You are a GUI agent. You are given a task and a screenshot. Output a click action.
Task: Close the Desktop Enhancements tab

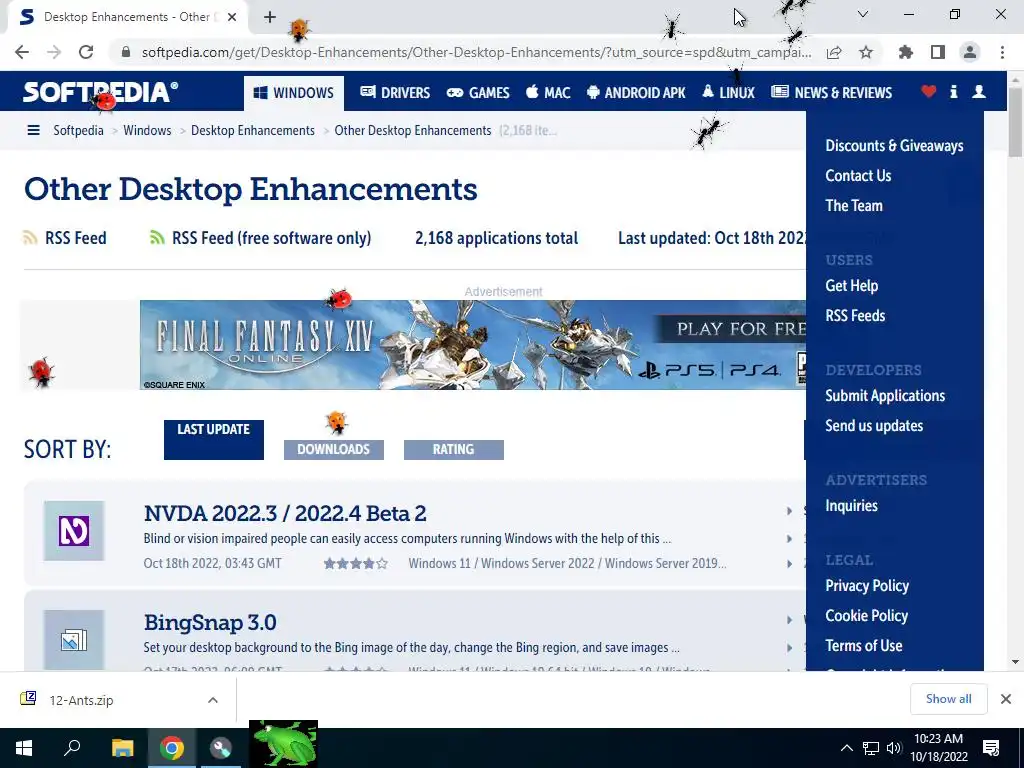click(232, 17)
